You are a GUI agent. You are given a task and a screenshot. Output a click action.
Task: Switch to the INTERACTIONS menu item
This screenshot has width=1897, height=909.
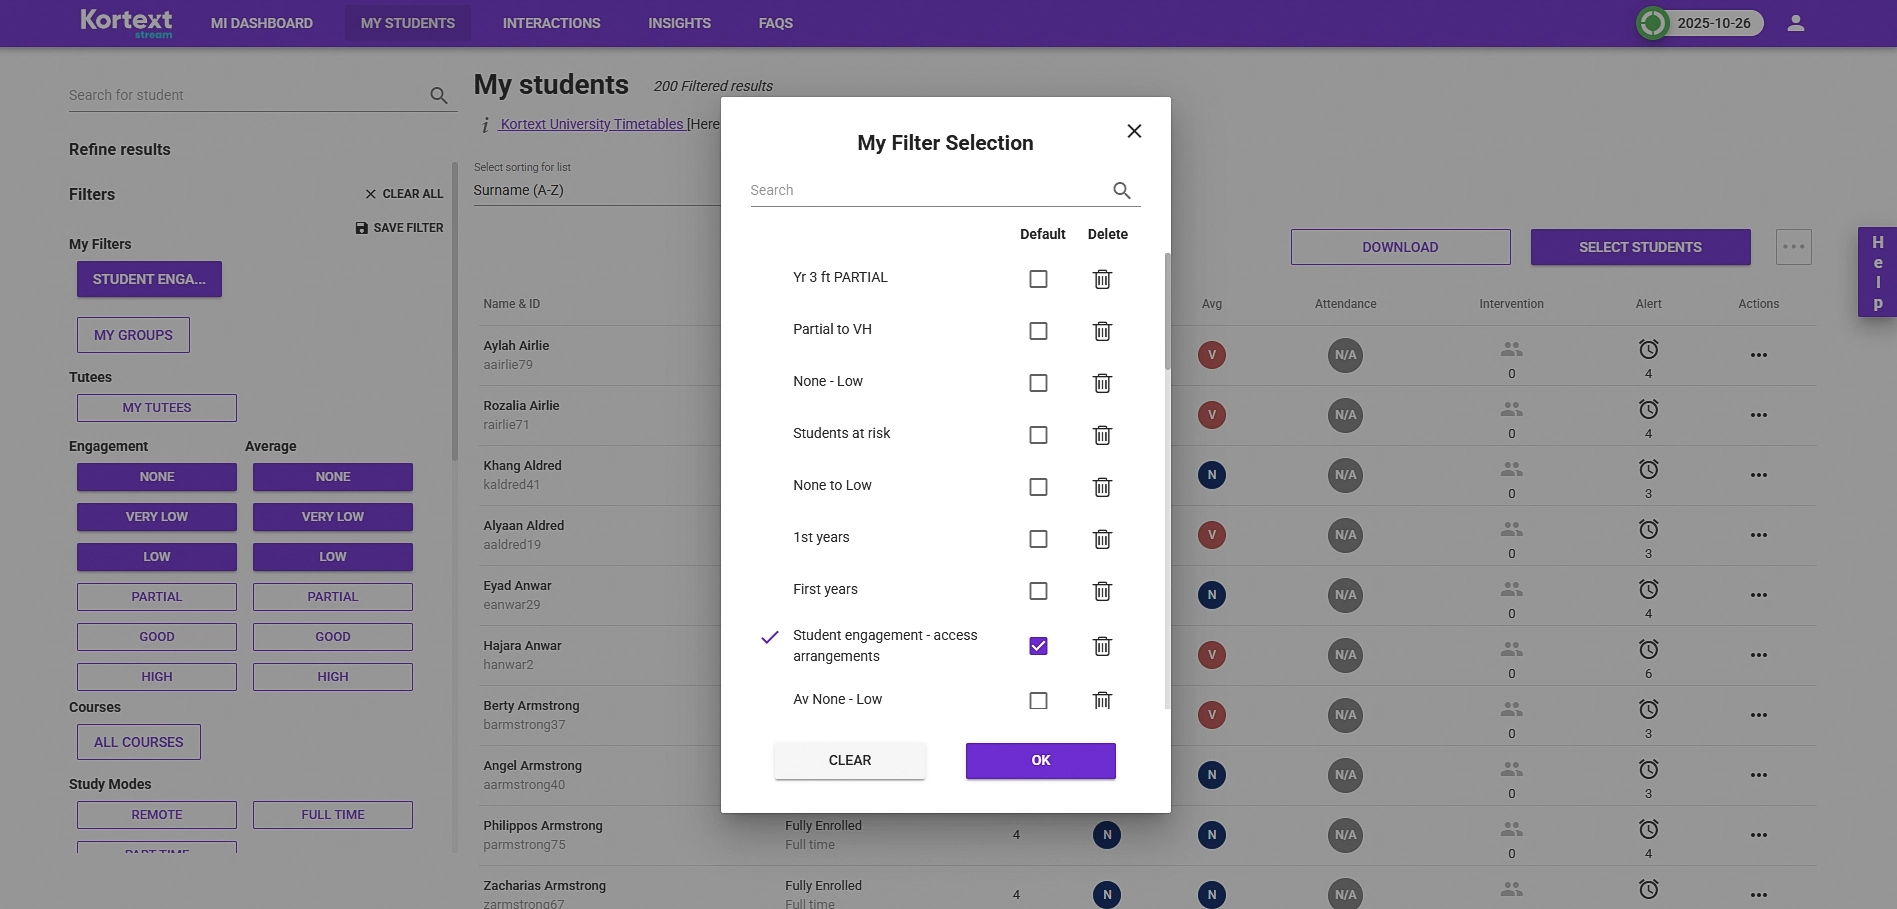pos(550,22)
